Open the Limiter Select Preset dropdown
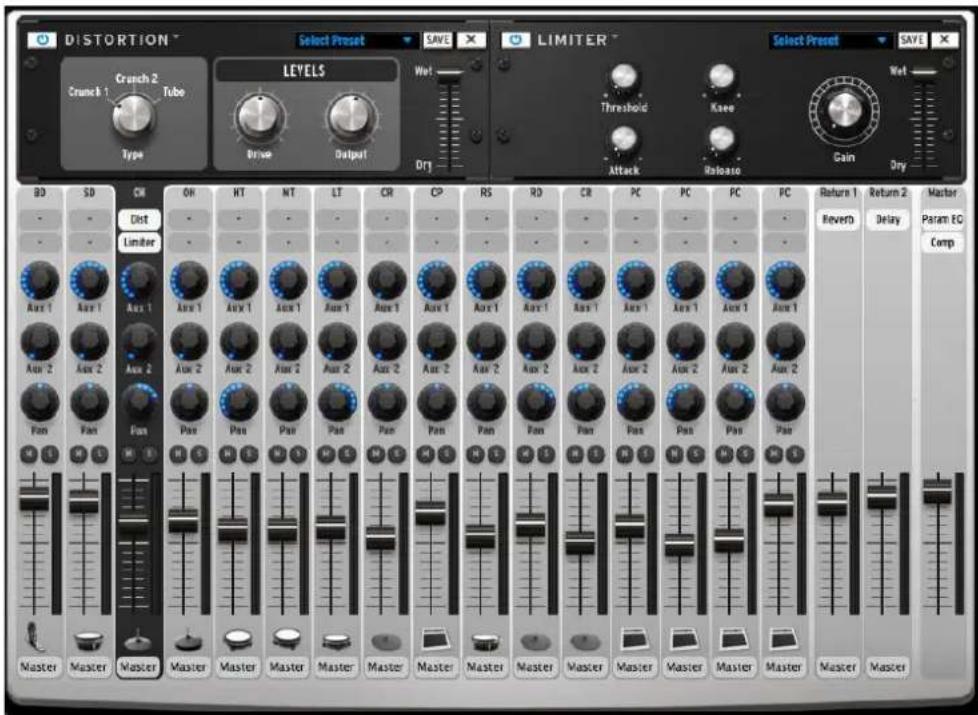The width and height of the screenshot is (978, 715). click(x=830, y=41)
